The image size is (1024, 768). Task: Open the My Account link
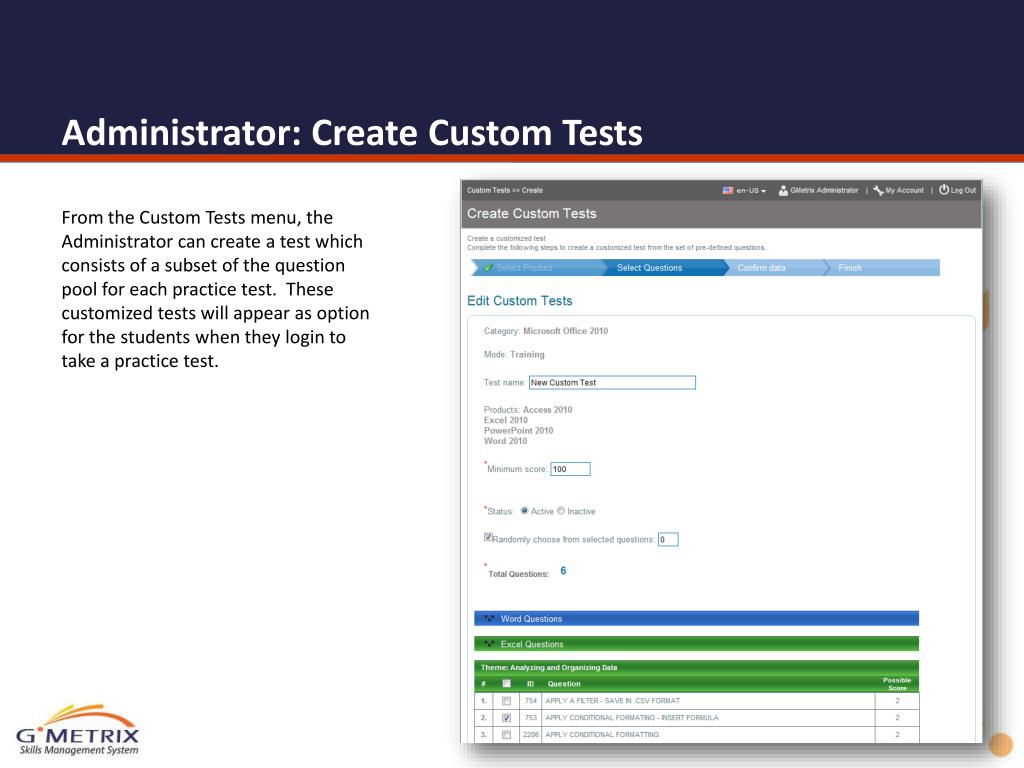coord(904,191)
